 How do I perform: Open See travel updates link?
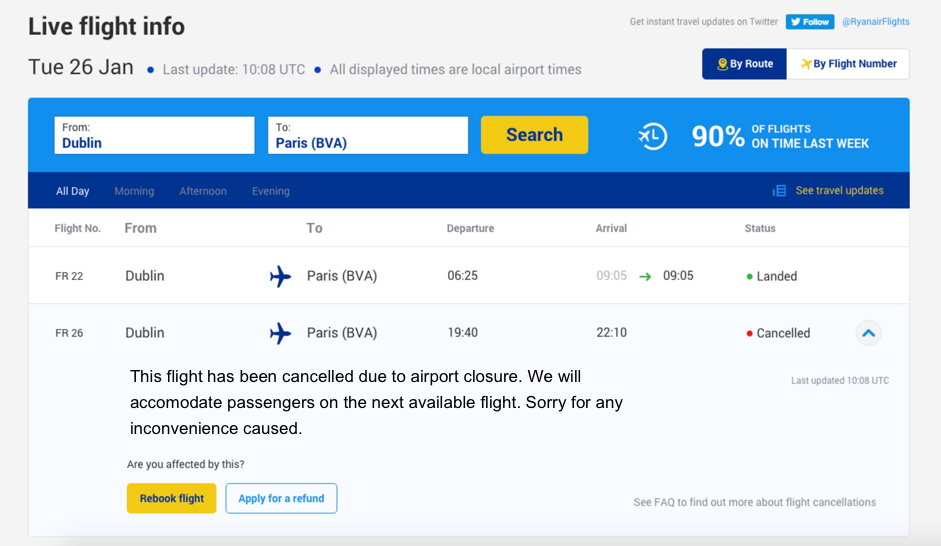click(x=840, y=190)
